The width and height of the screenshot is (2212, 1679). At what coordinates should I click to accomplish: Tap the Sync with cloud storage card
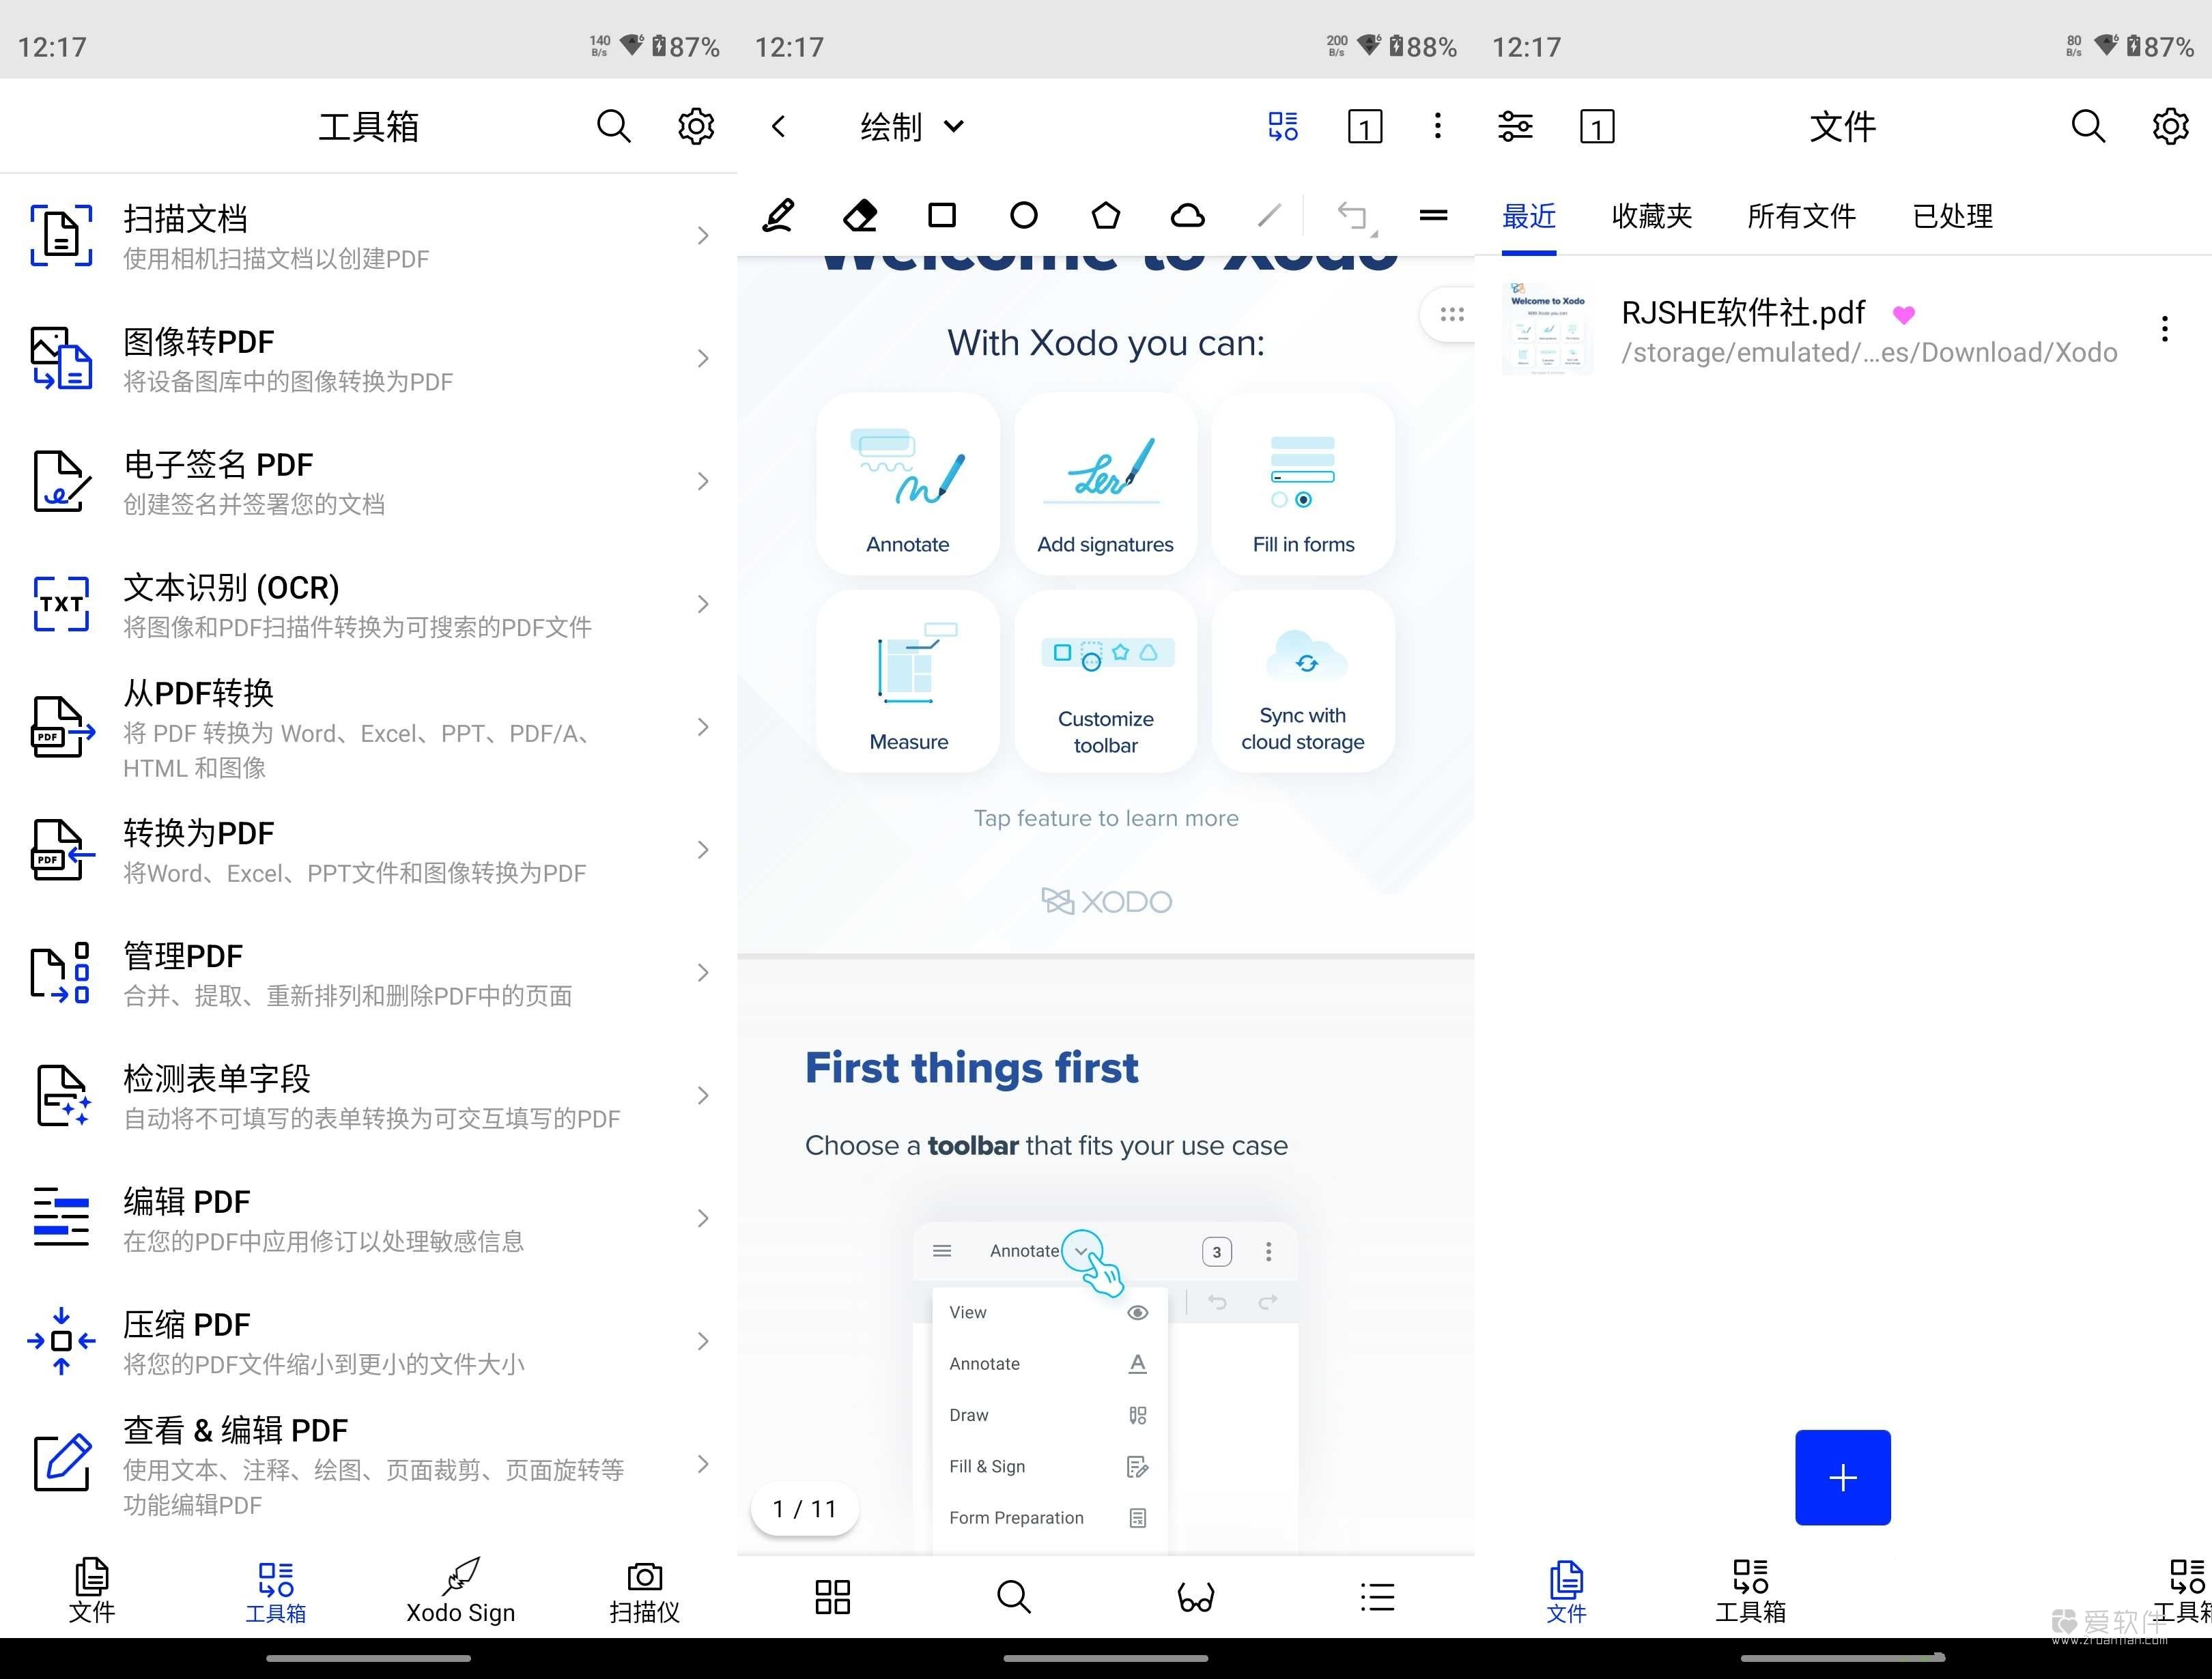(1303, 681)
